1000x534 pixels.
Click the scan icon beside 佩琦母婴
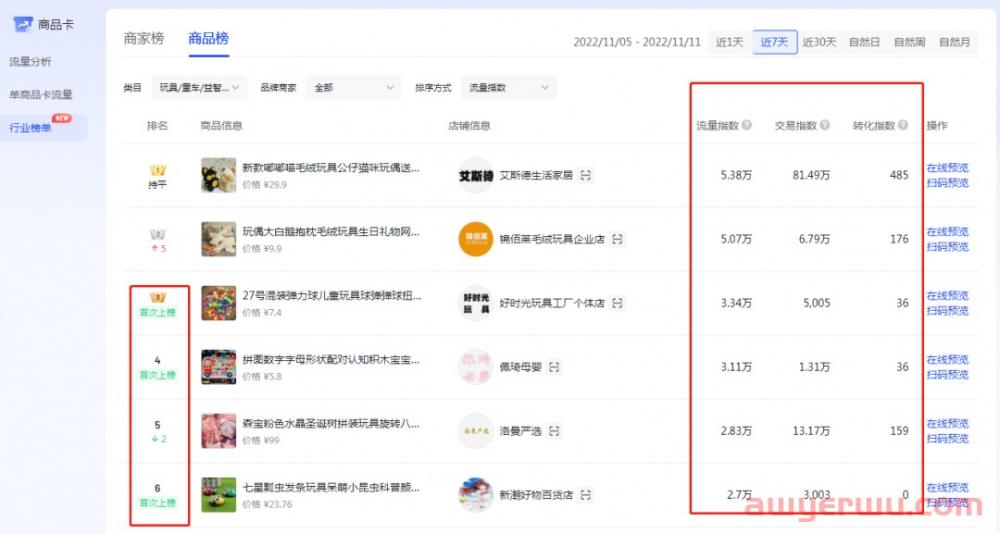click(x=554, y=367)
